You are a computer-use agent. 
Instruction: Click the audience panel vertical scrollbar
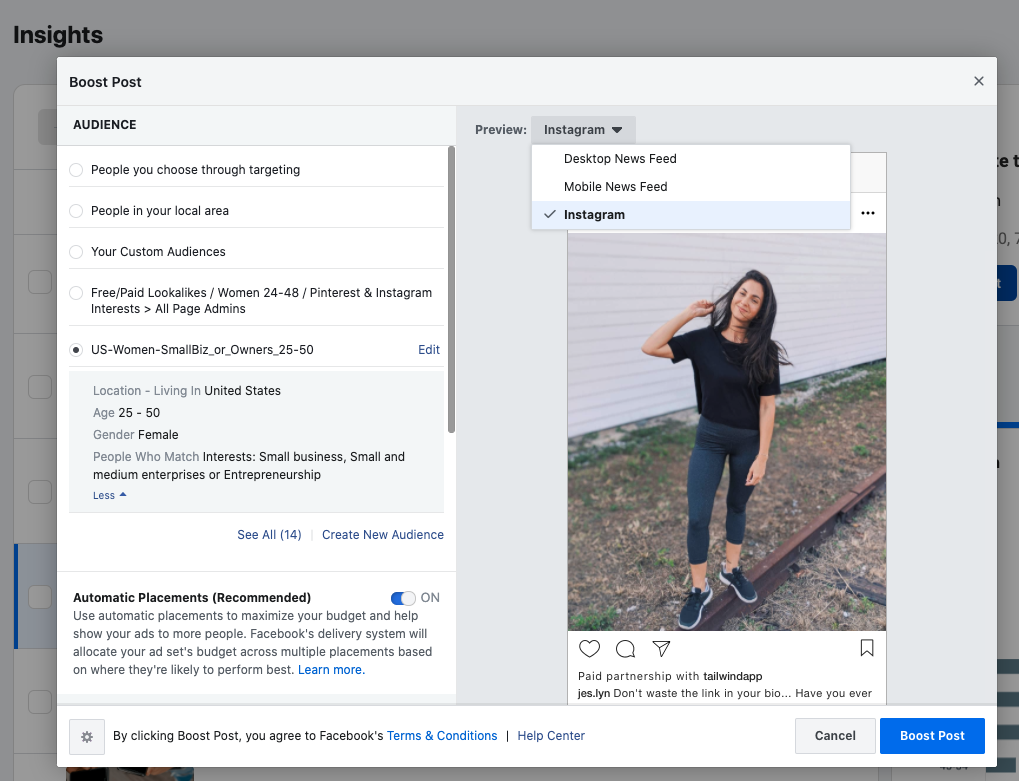[x=452, y=290]
